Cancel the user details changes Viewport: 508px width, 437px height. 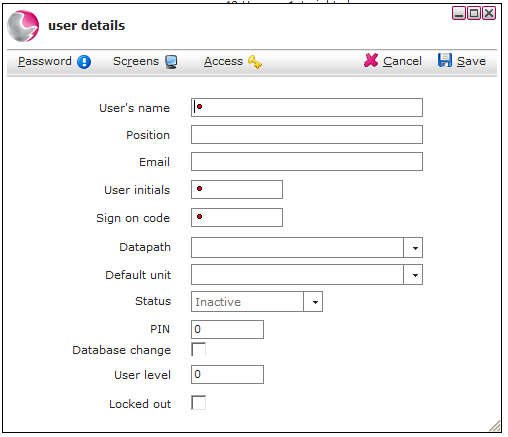[x=393, y=61]
